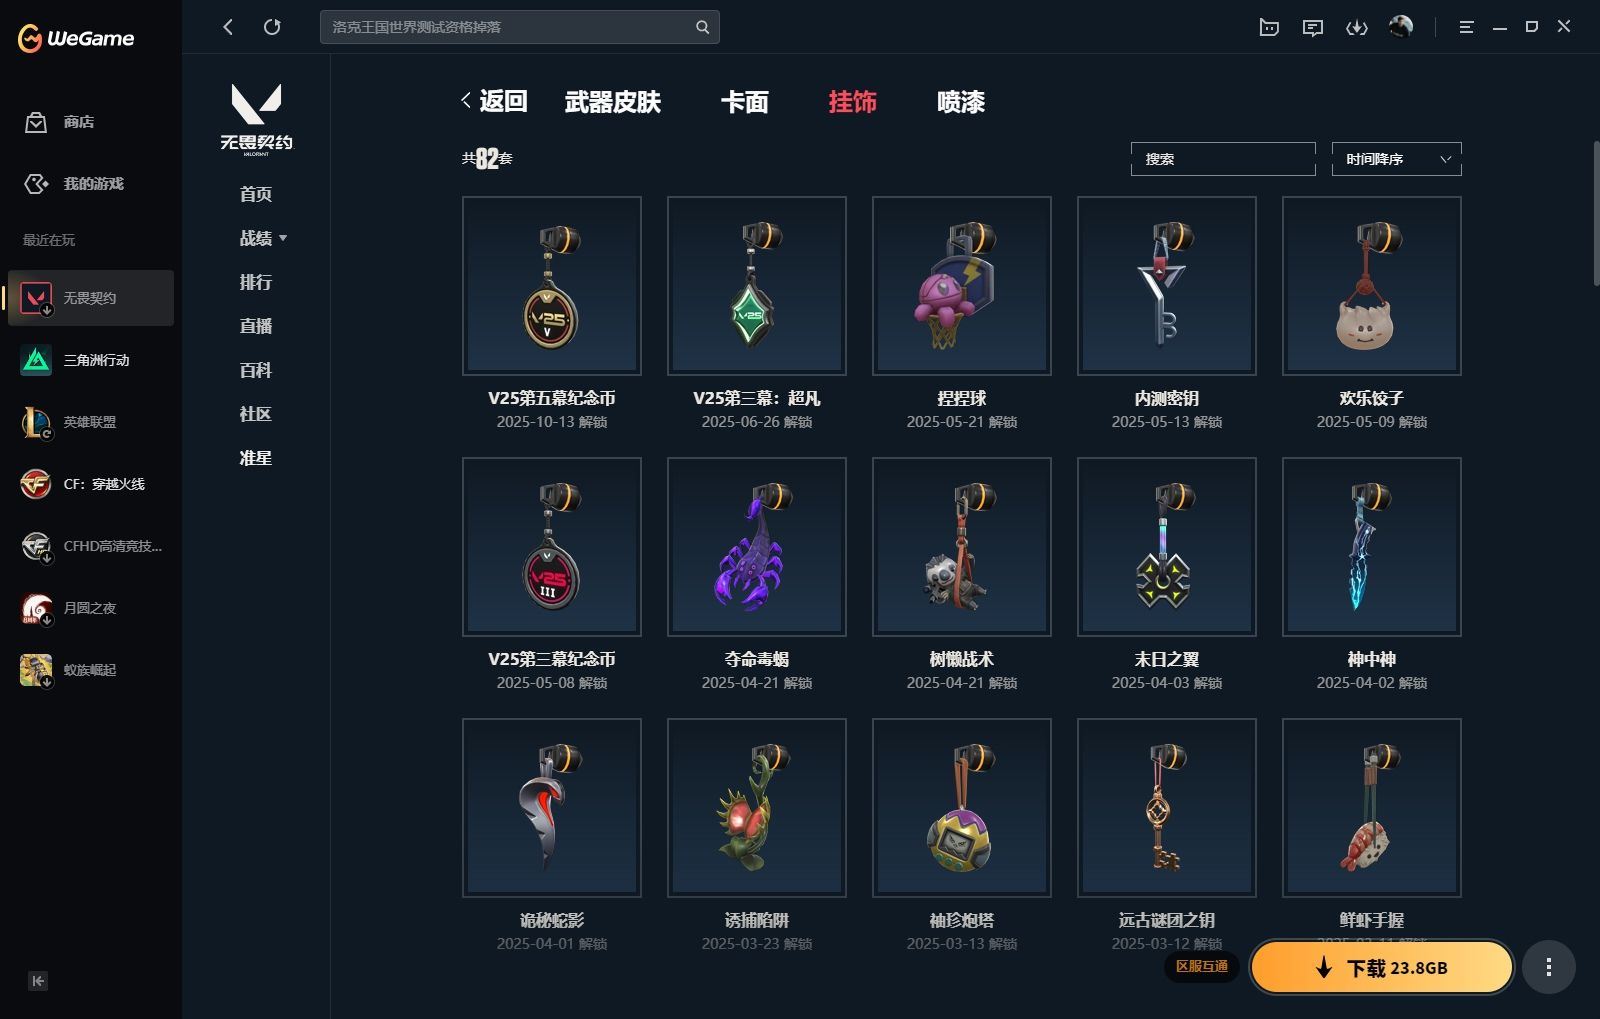Click the search magnifier icon in the top bar
This screenshot has height=1019, width=1600.
[702, 27]
